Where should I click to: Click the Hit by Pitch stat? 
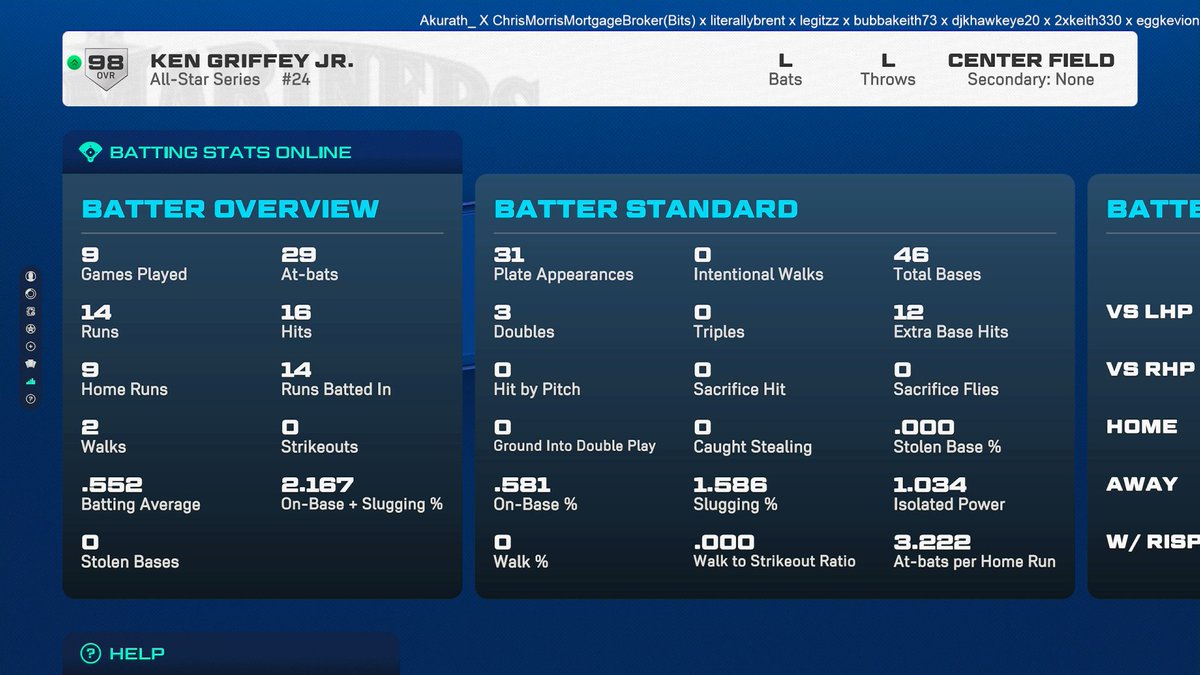pyautogui.click(x=537, y=379)
